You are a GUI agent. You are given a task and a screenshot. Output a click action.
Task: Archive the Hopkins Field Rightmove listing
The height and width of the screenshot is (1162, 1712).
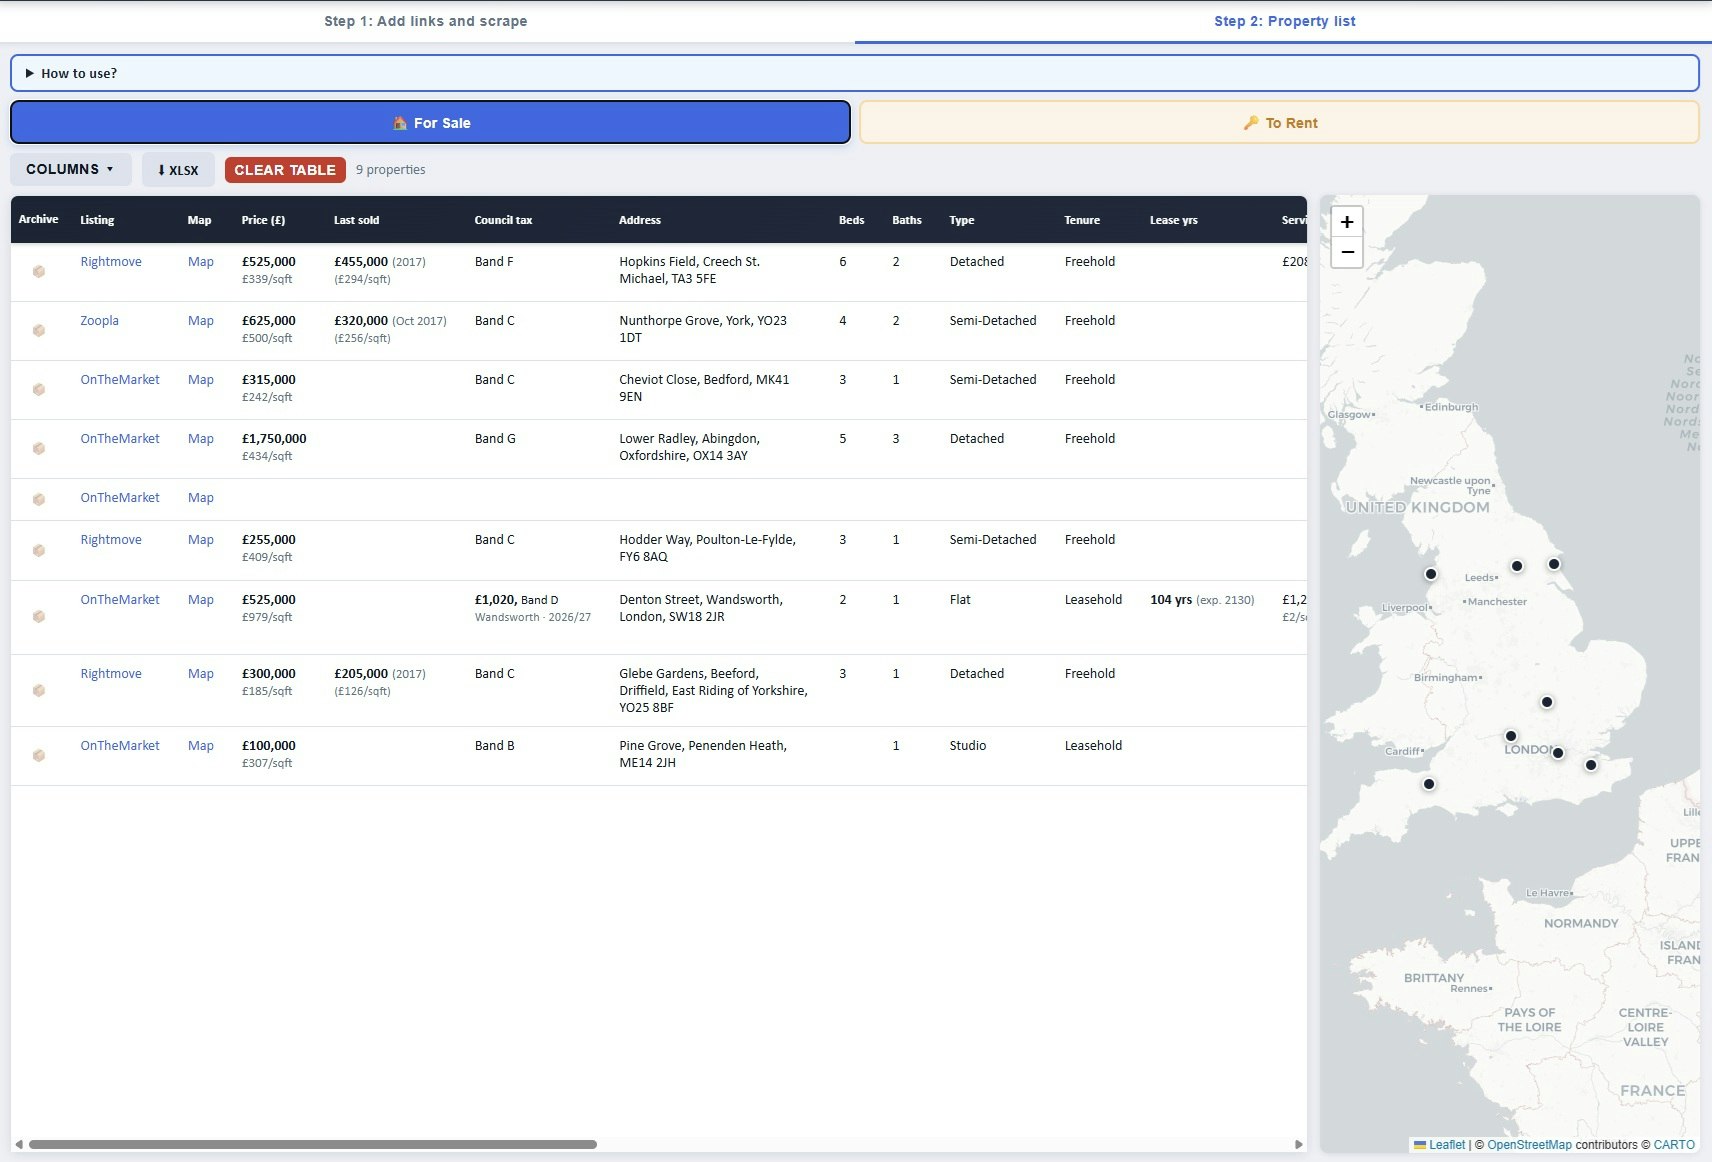[38, 271]
